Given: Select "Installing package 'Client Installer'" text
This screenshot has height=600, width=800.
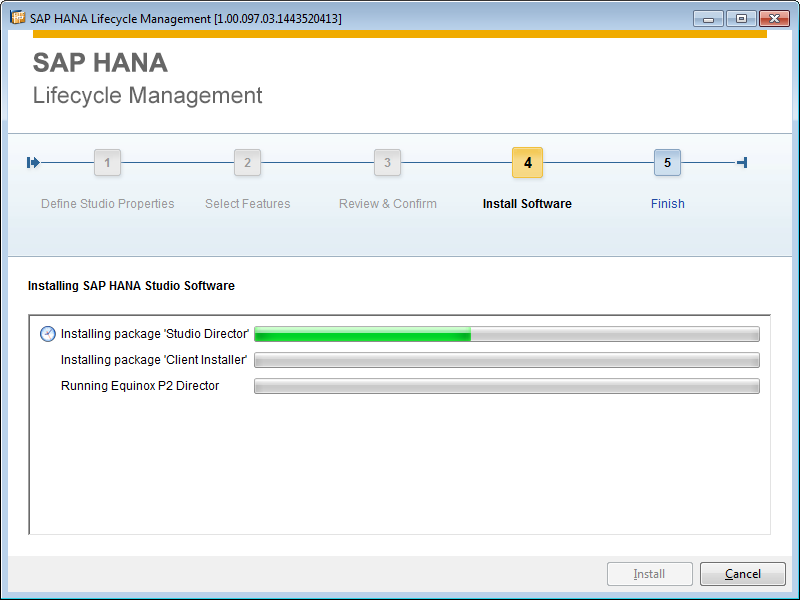Looking at the screenshot, I should (154, 360).
